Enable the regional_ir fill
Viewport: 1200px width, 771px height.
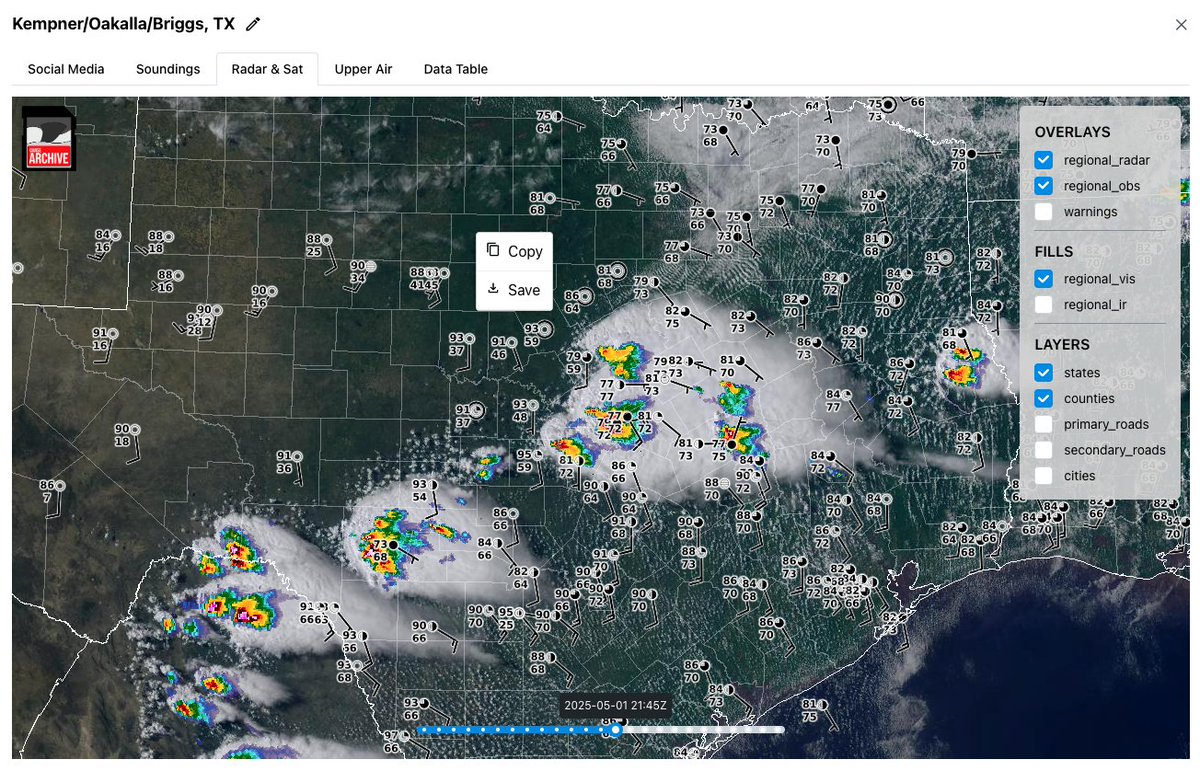[x=1043, y=304]
